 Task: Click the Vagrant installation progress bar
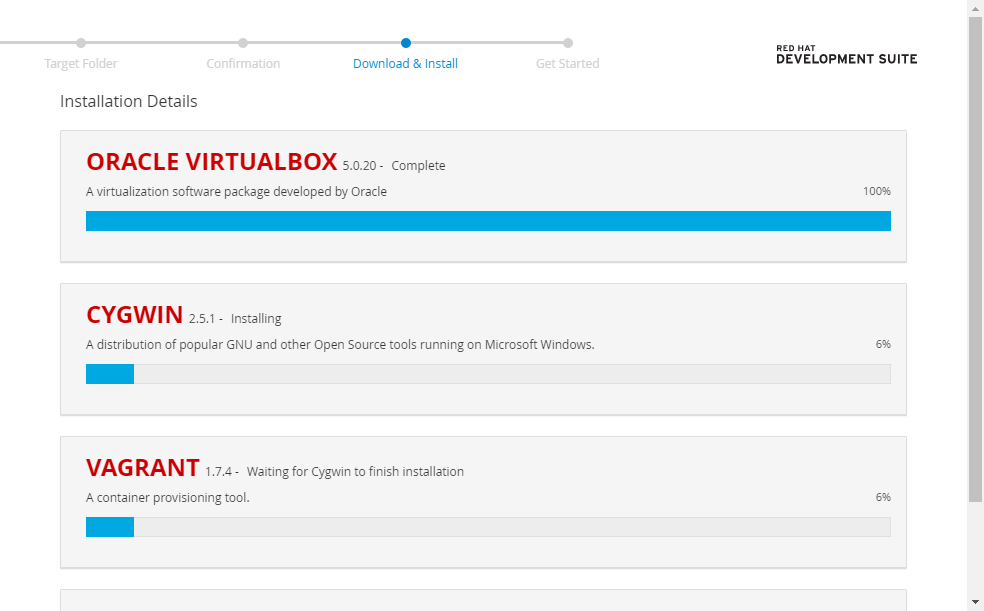[x=488, y=527]
